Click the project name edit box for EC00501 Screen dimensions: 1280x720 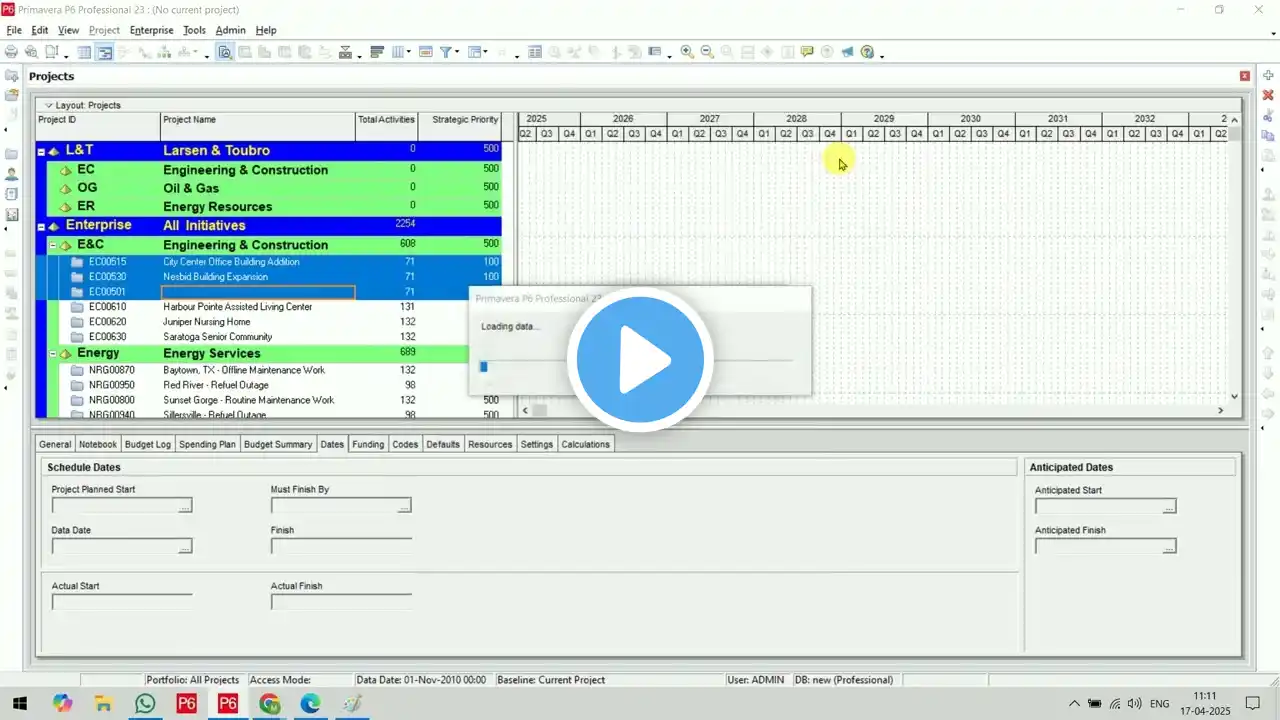pyautogui.click(x=258, y=292)
